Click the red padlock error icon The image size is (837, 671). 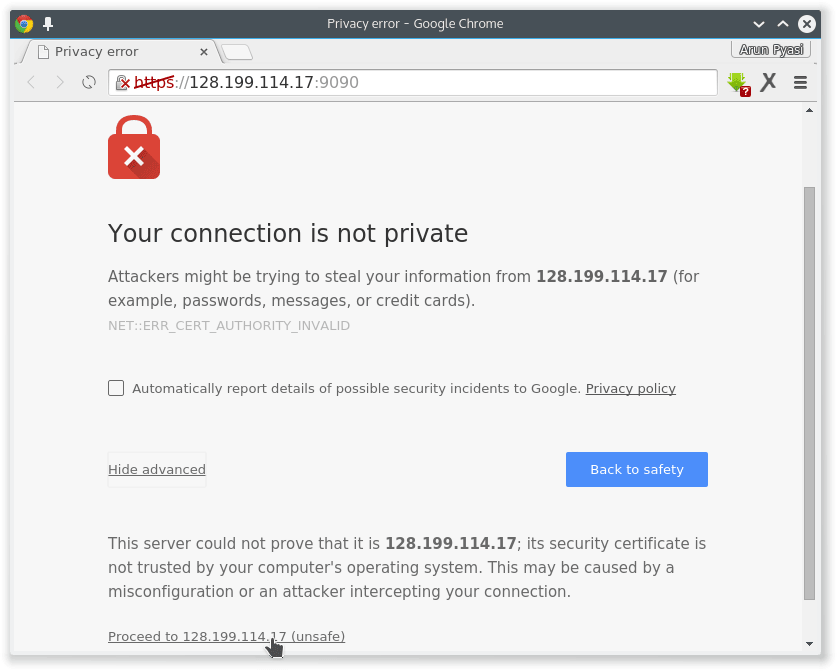click(134, 148)
